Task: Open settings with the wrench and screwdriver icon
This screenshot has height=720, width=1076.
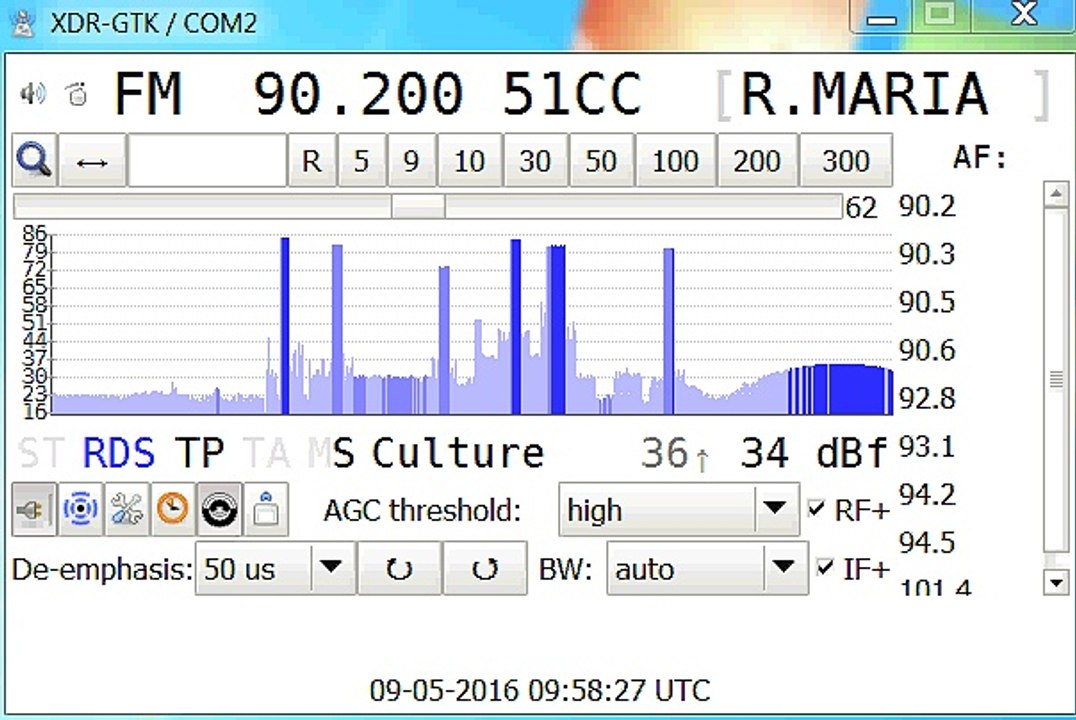Action: tap(127, 509)
